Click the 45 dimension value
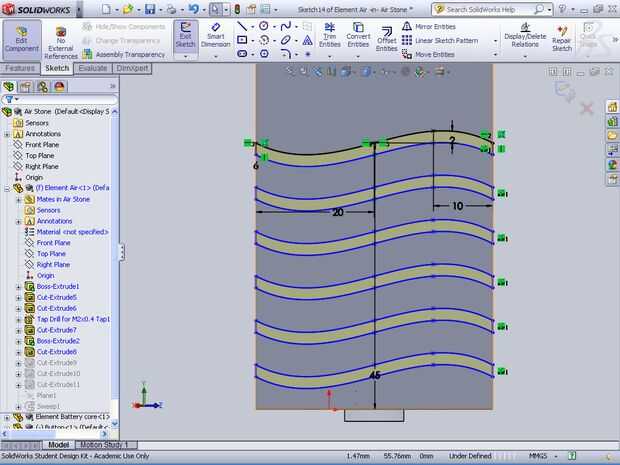The height and width of the screenshot is (465, 620). [x=374, y=375]
